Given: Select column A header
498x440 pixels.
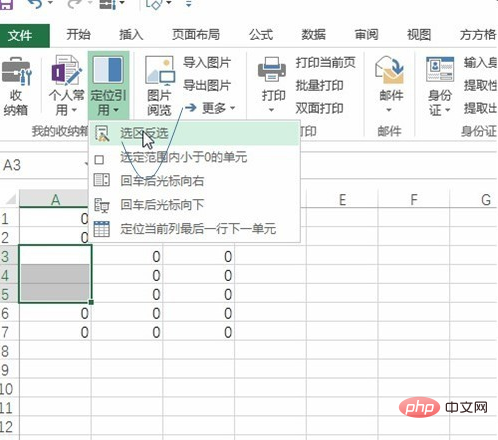Looking at the screenshot, I should [55, 200].
